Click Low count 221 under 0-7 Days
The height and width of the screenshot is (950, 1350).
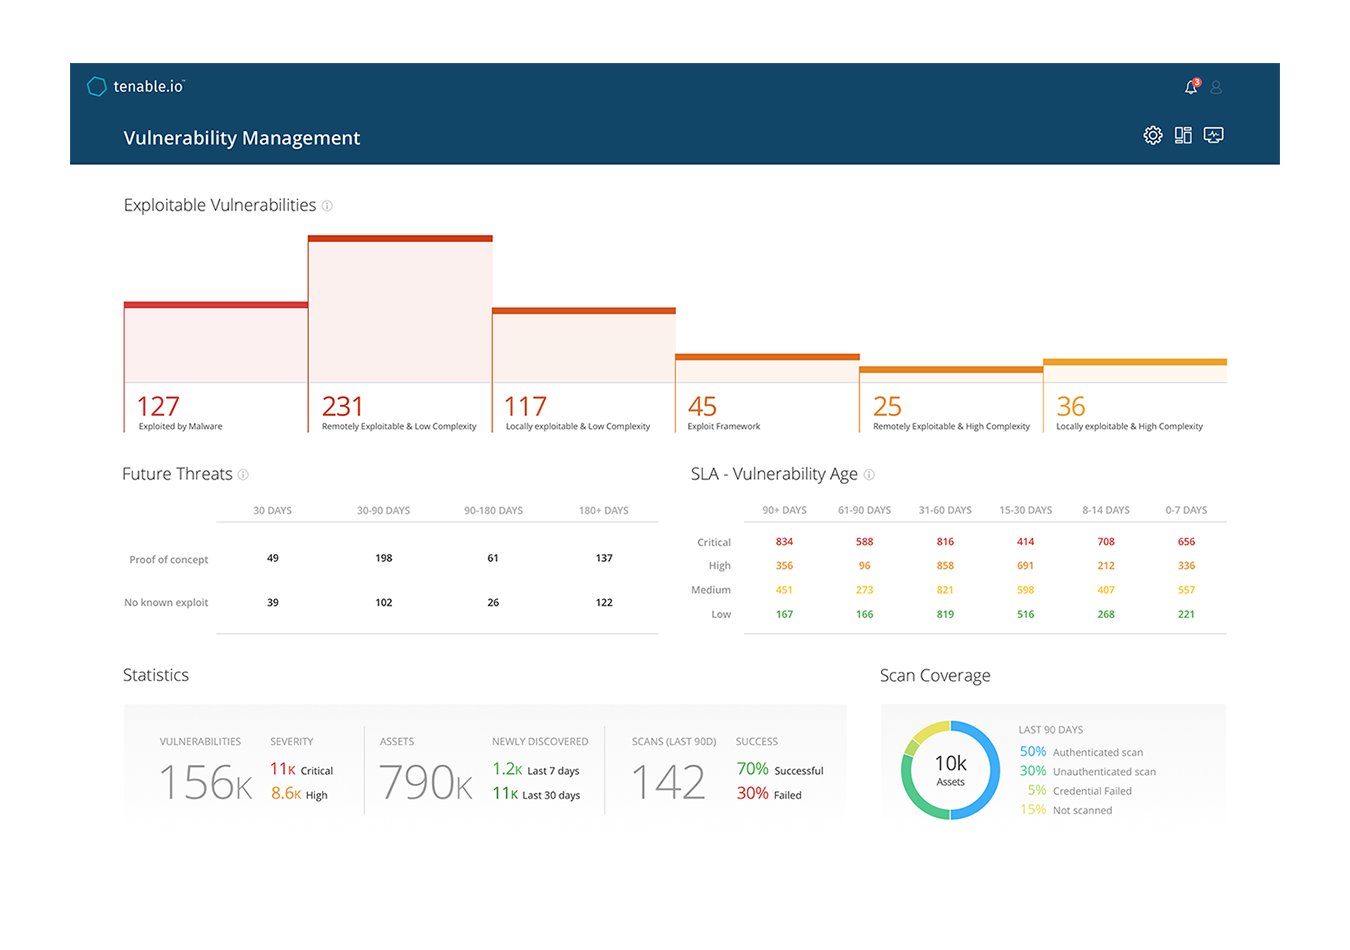(x=1186, y=614)
